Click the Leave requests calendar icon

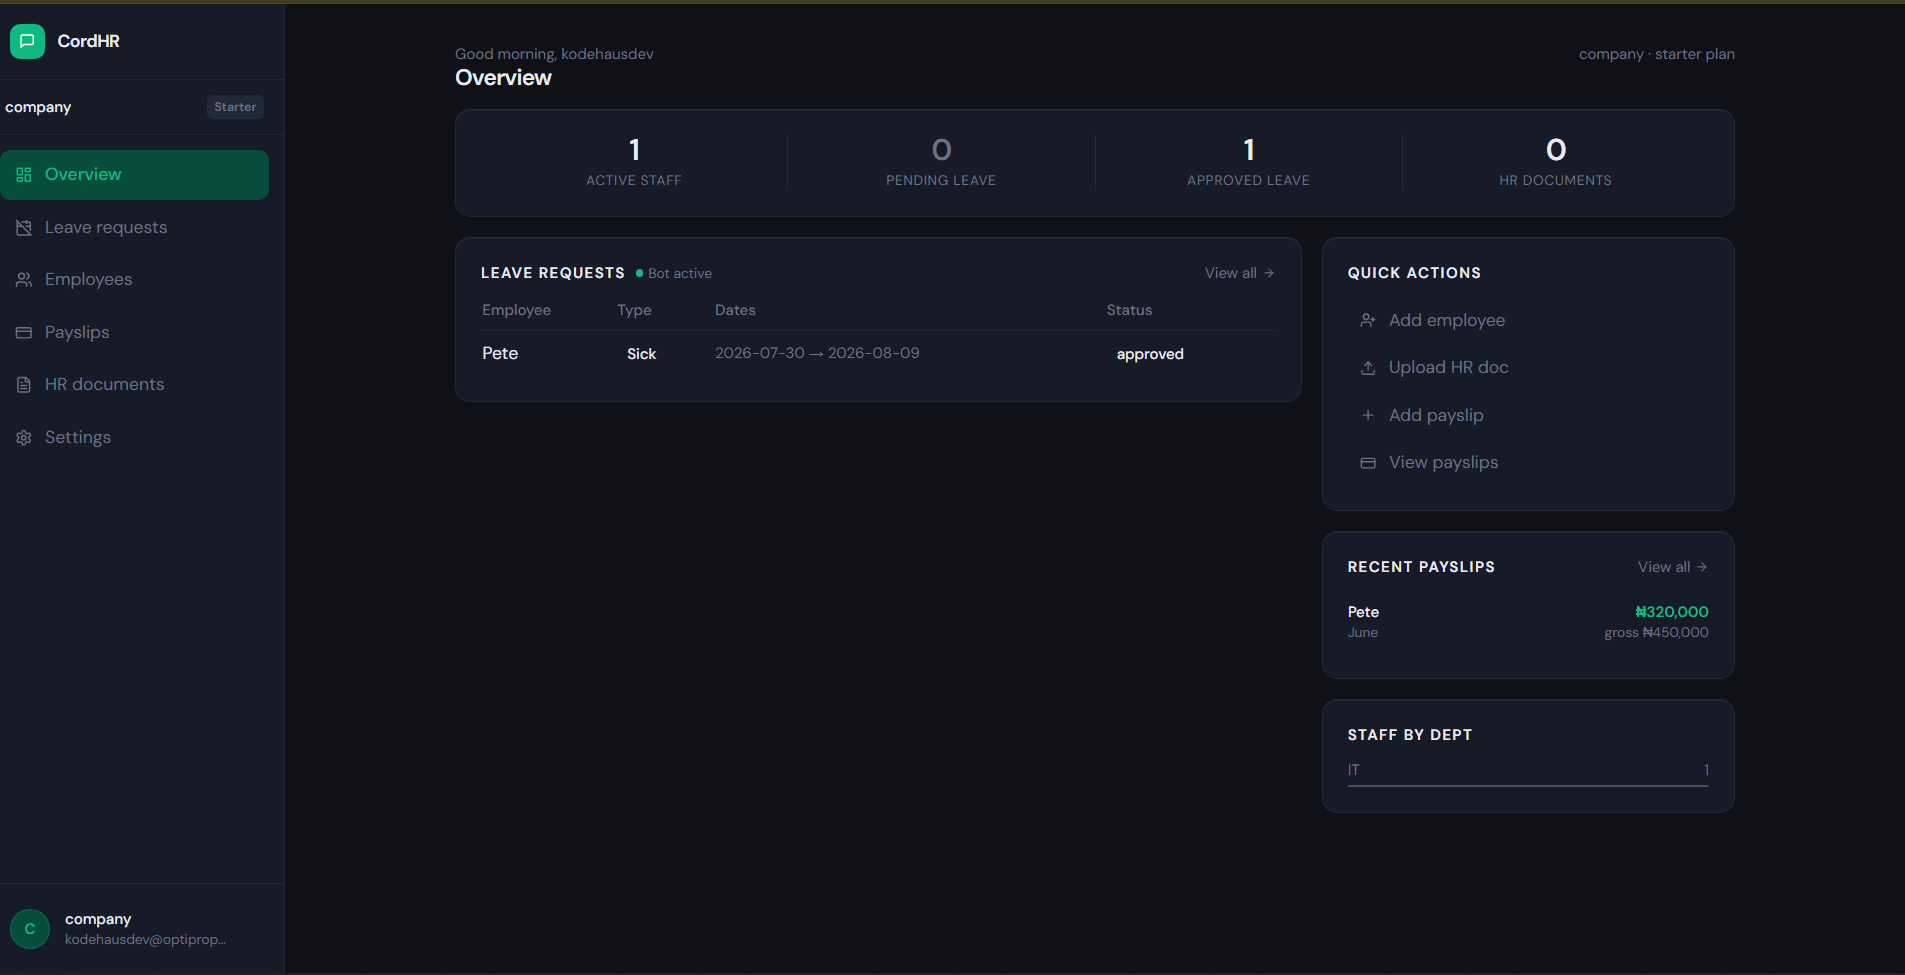(24, 228)
